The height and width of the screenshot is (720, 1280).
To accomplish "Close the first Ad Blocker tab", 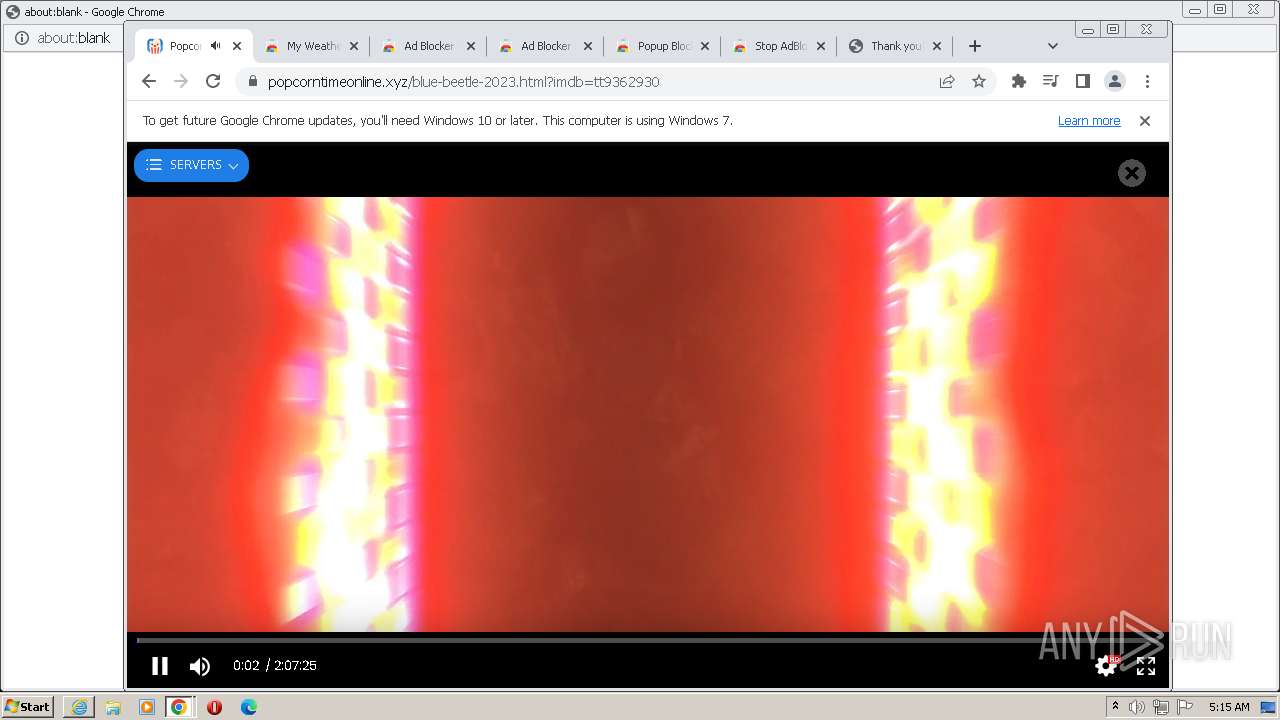I will tap(471, 46).
